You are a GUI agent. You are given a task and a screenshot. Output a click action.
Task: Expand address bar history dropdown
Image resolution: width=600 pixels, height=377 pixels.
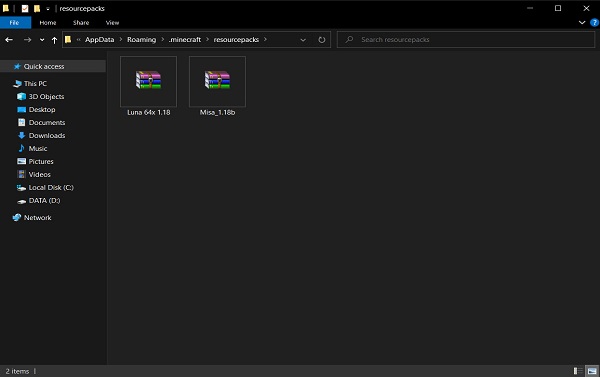click(303, 40)
